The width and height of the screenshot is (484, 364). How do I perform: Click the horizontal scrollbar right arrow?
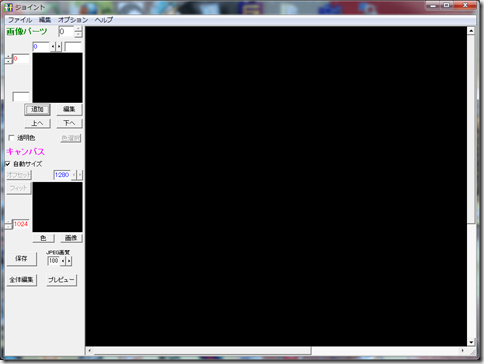(463, 351)
